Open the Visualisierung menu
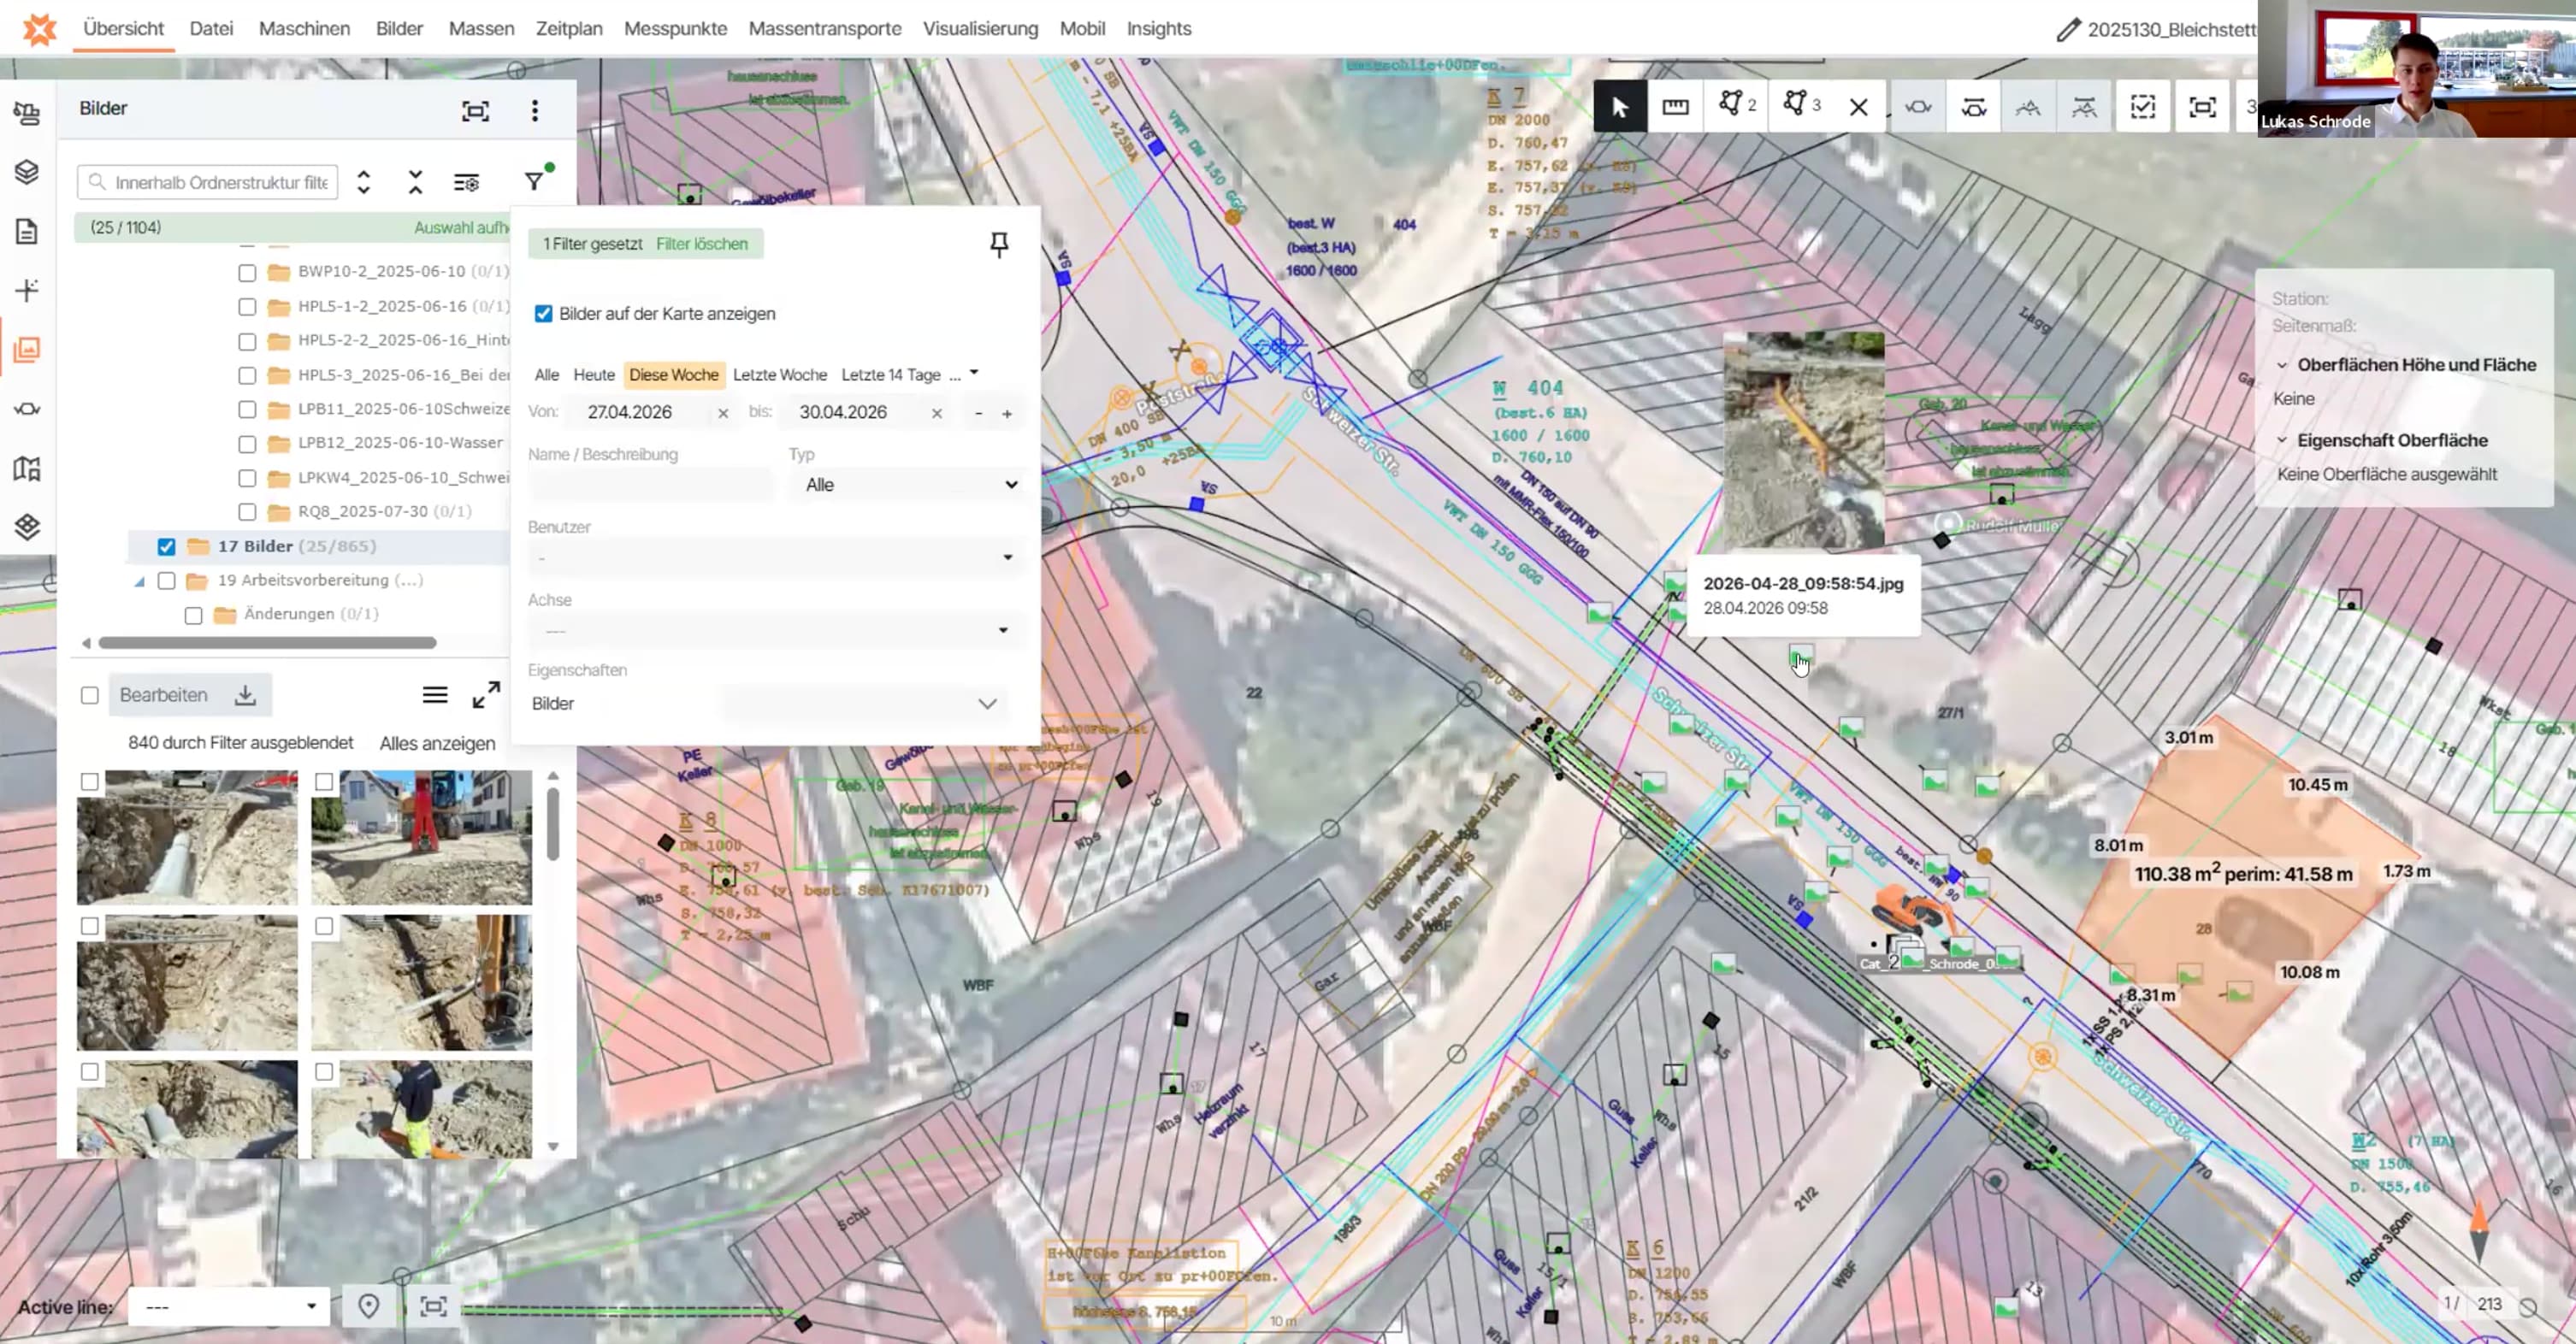 pyautogui.click(x=980, y=29)
